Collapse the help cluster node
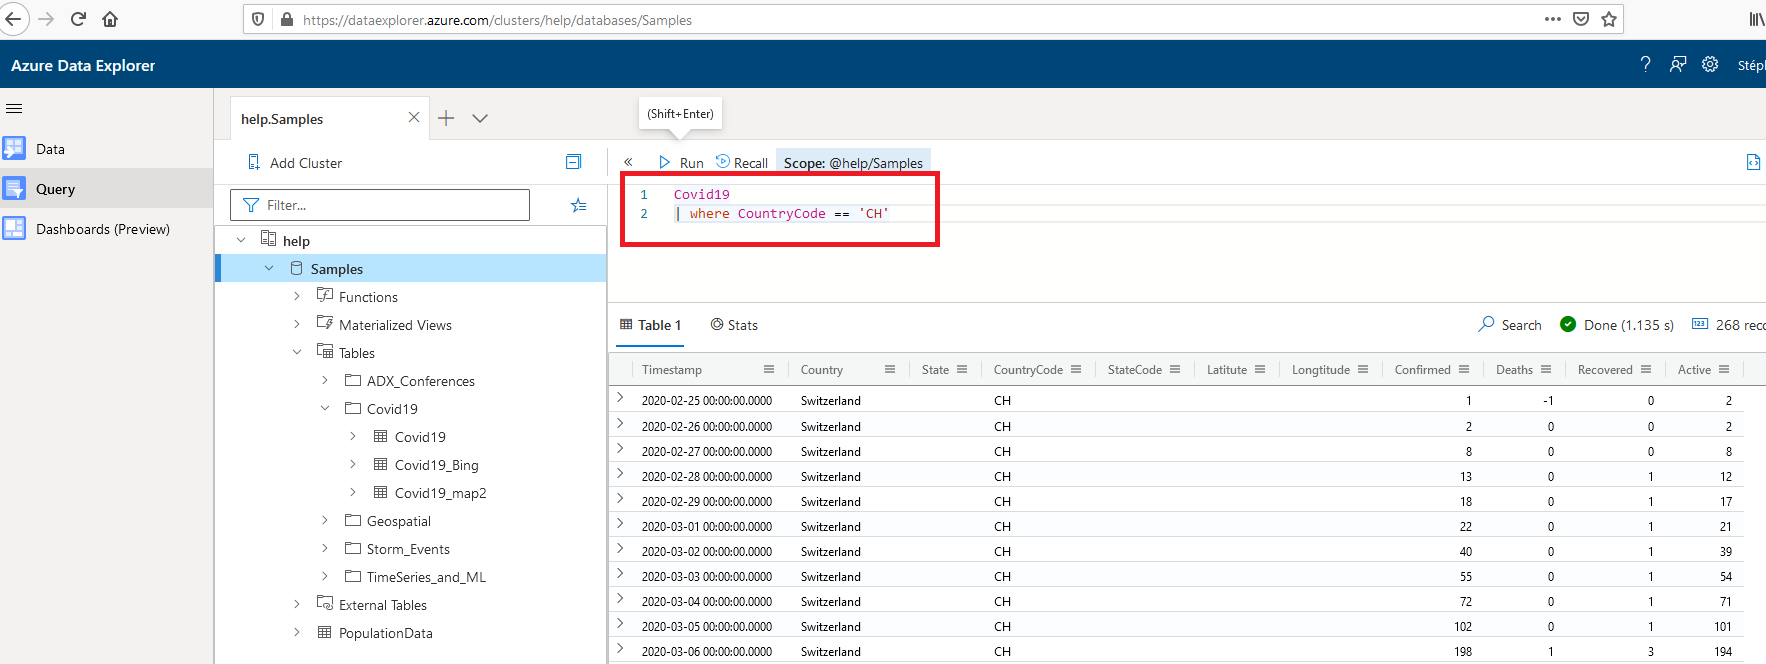The width and height of the screenshot is (1766, 664). (241, 240)
